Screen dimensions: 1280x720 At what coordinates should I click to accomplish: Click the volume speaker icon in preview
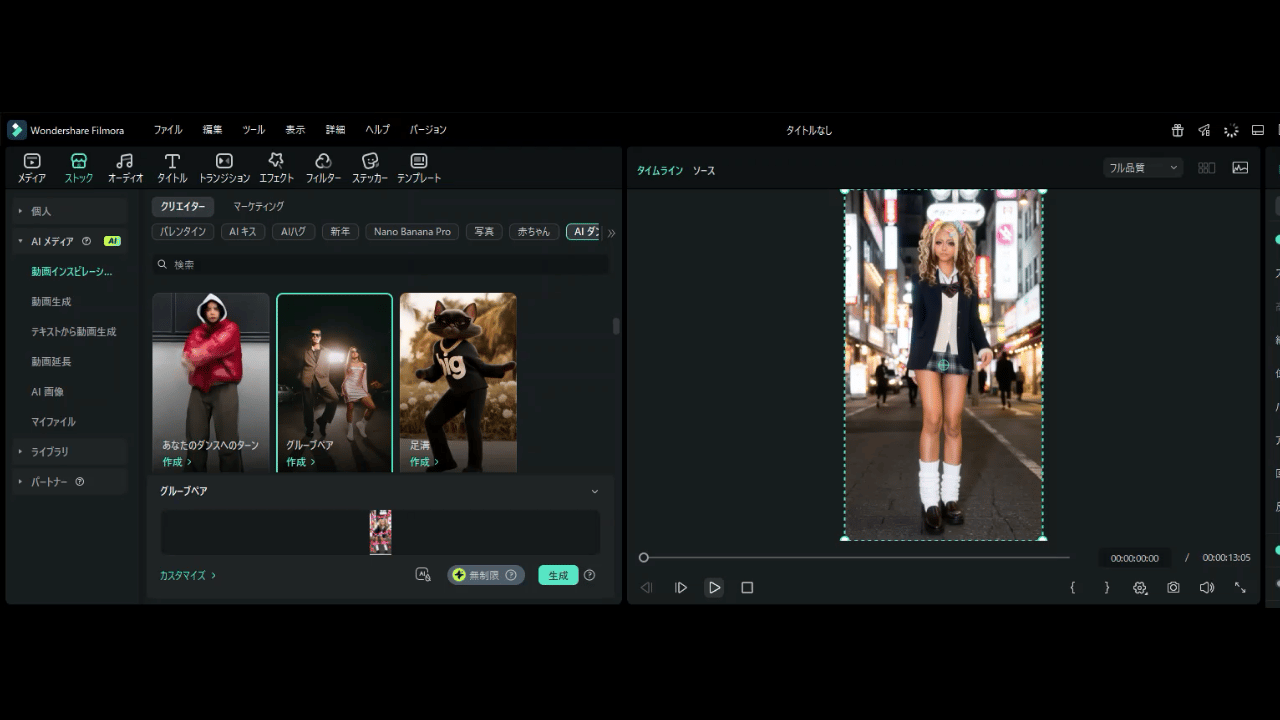tap(1207, 588)
